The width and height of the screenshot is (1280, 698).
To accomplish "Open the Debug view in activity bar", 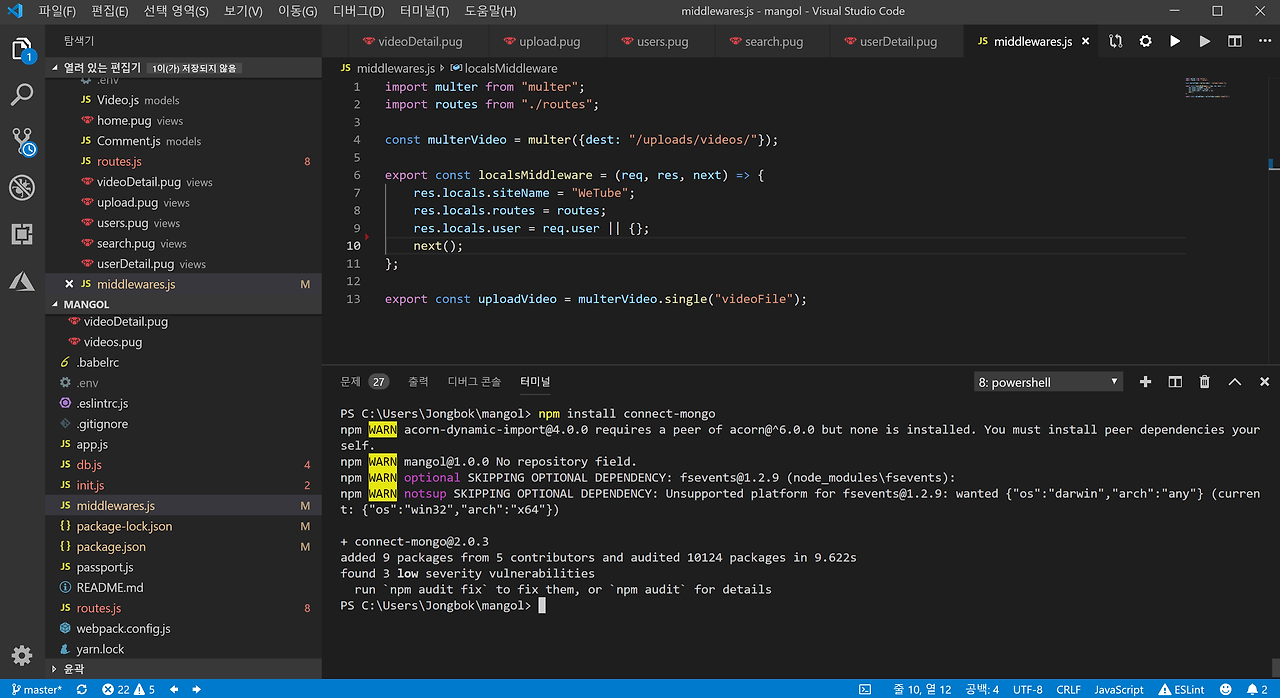I will pos(22,187).
